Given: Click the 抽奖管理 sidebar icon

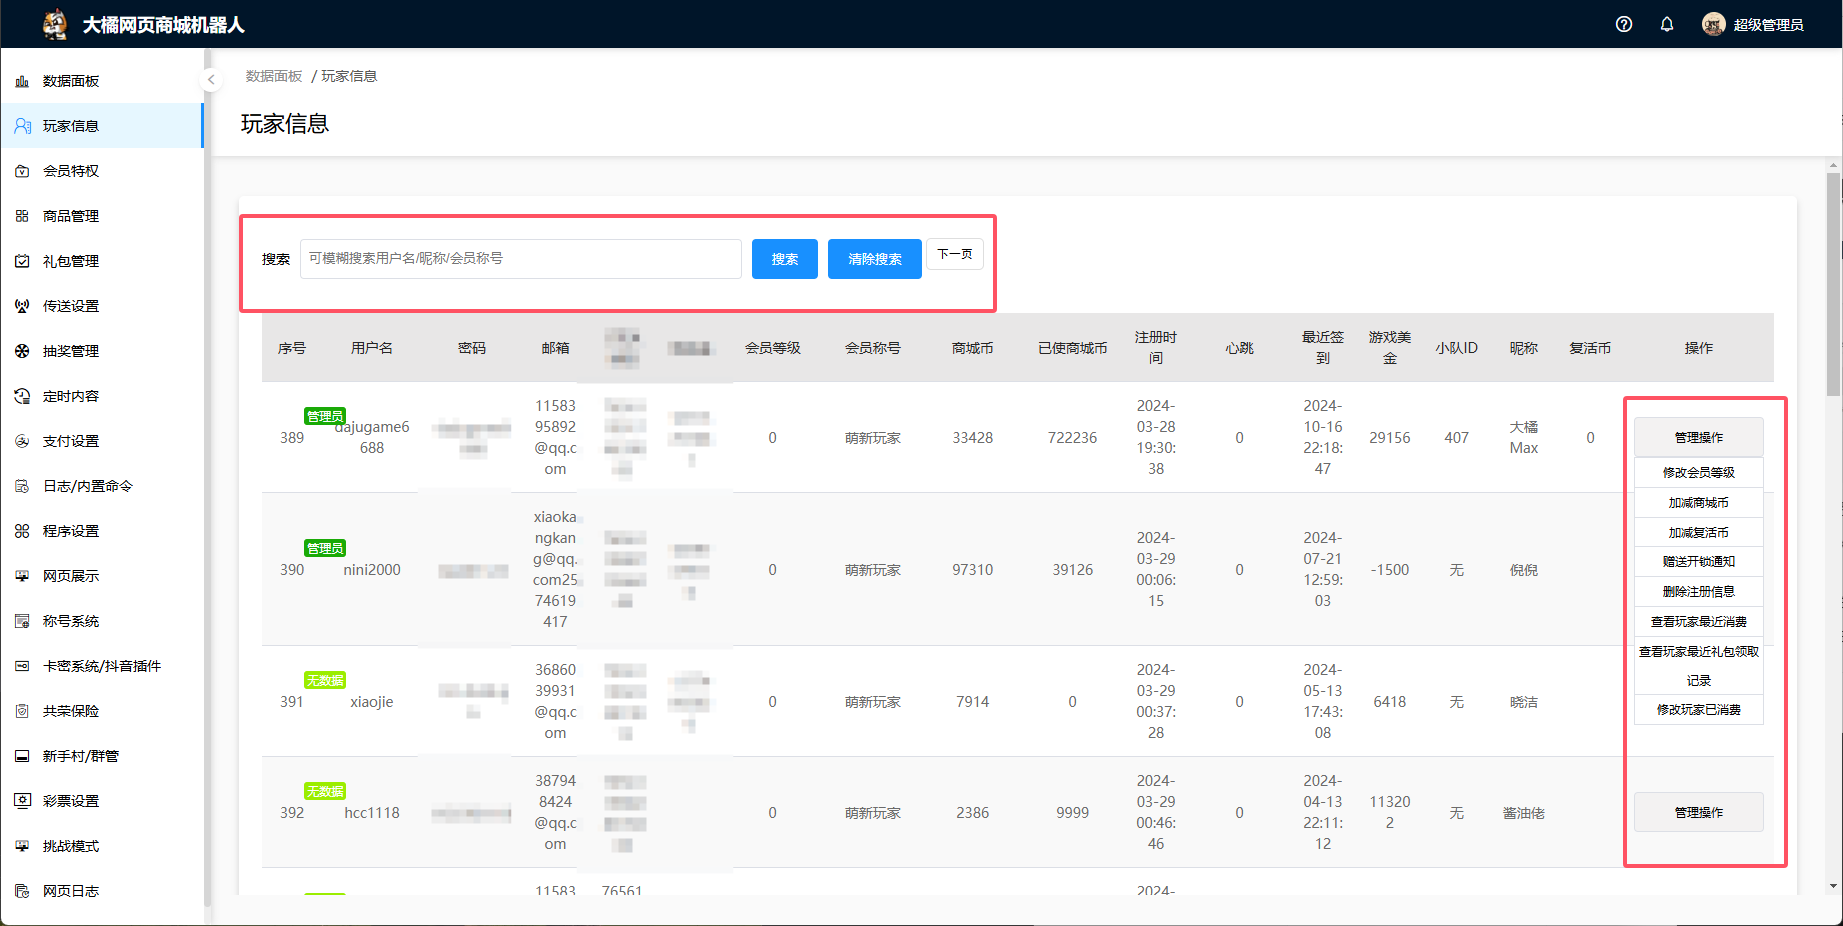Looking at the screenshot, I should (x=22, y=351).
